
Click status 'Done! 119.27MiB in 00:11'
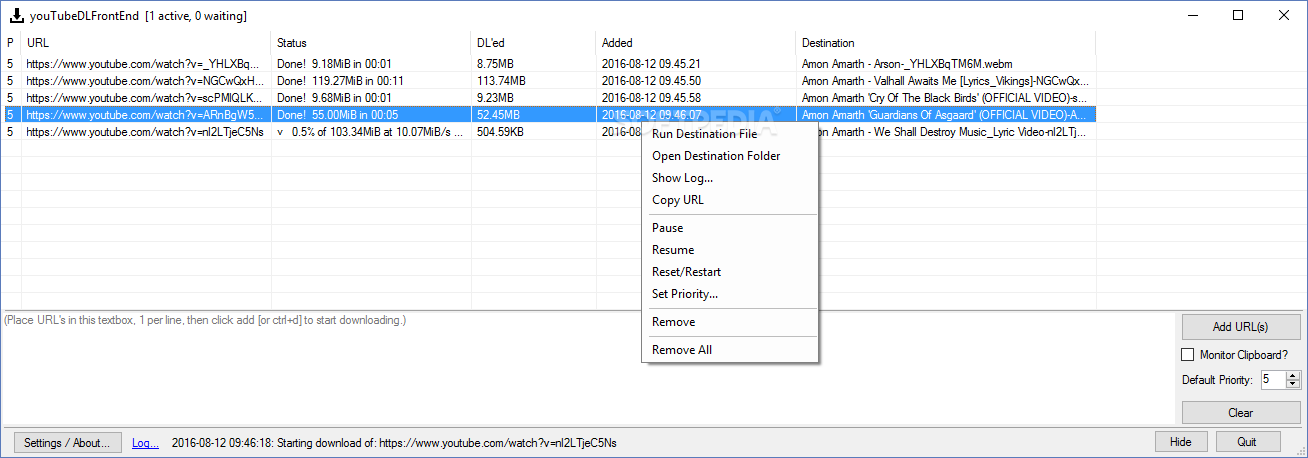(340, 81)
